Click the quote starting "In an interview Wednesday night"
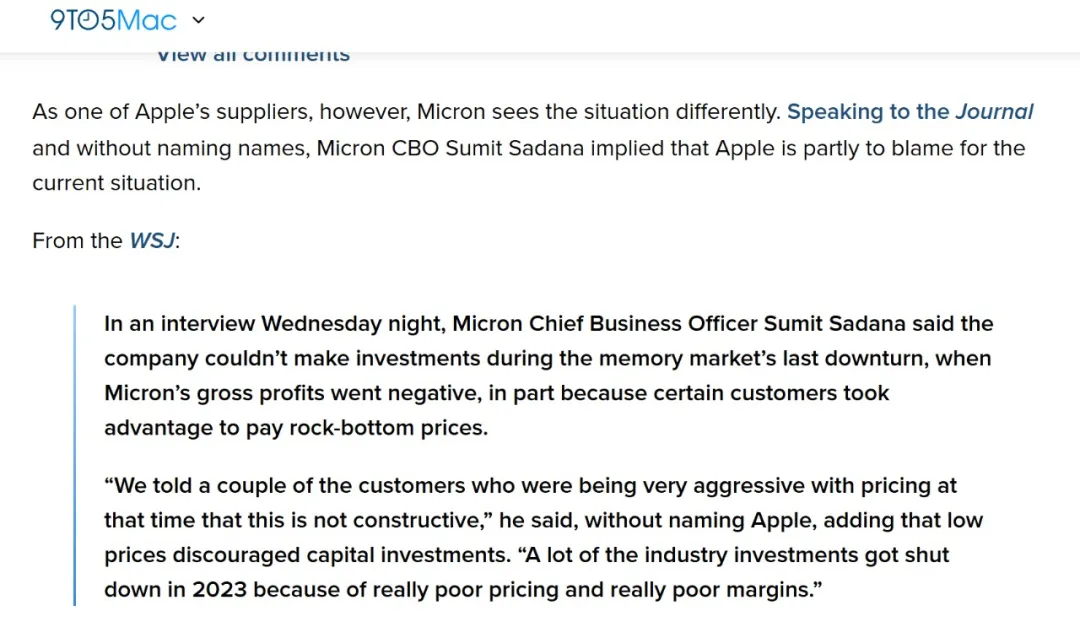1080x638 pixels. point(549,375)
